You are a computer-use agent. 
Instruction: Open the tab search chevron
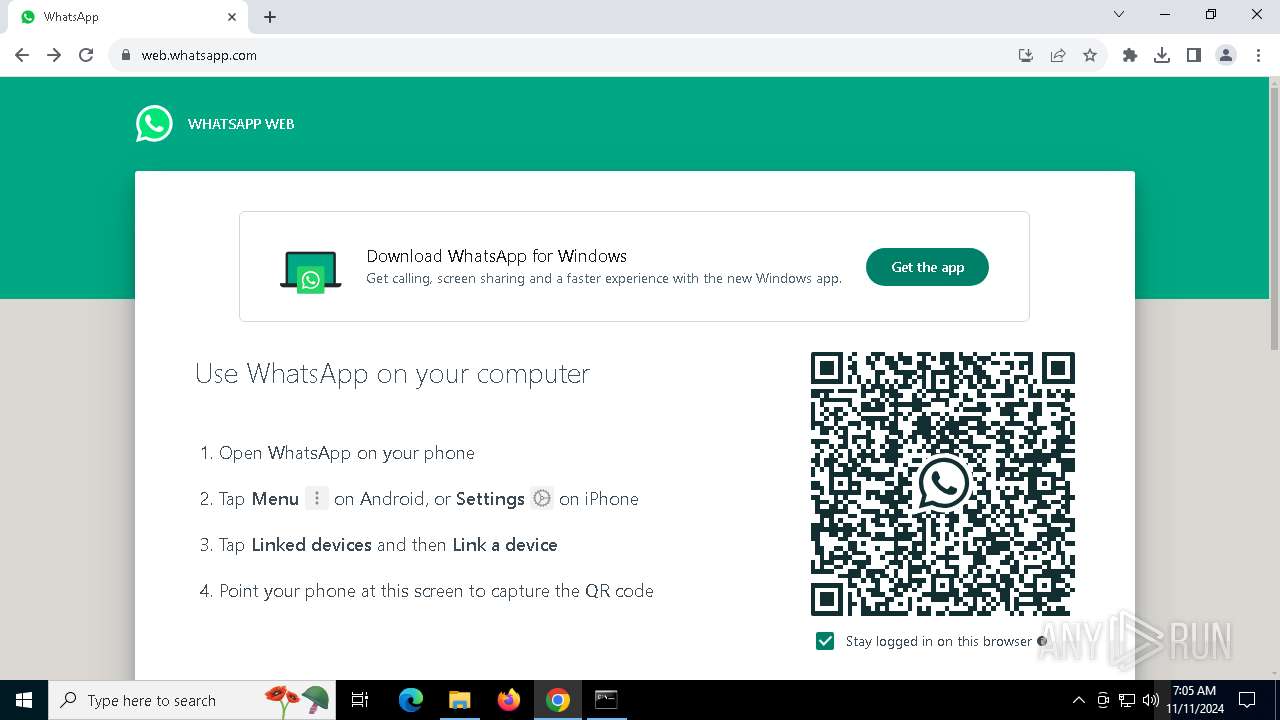1119,14
